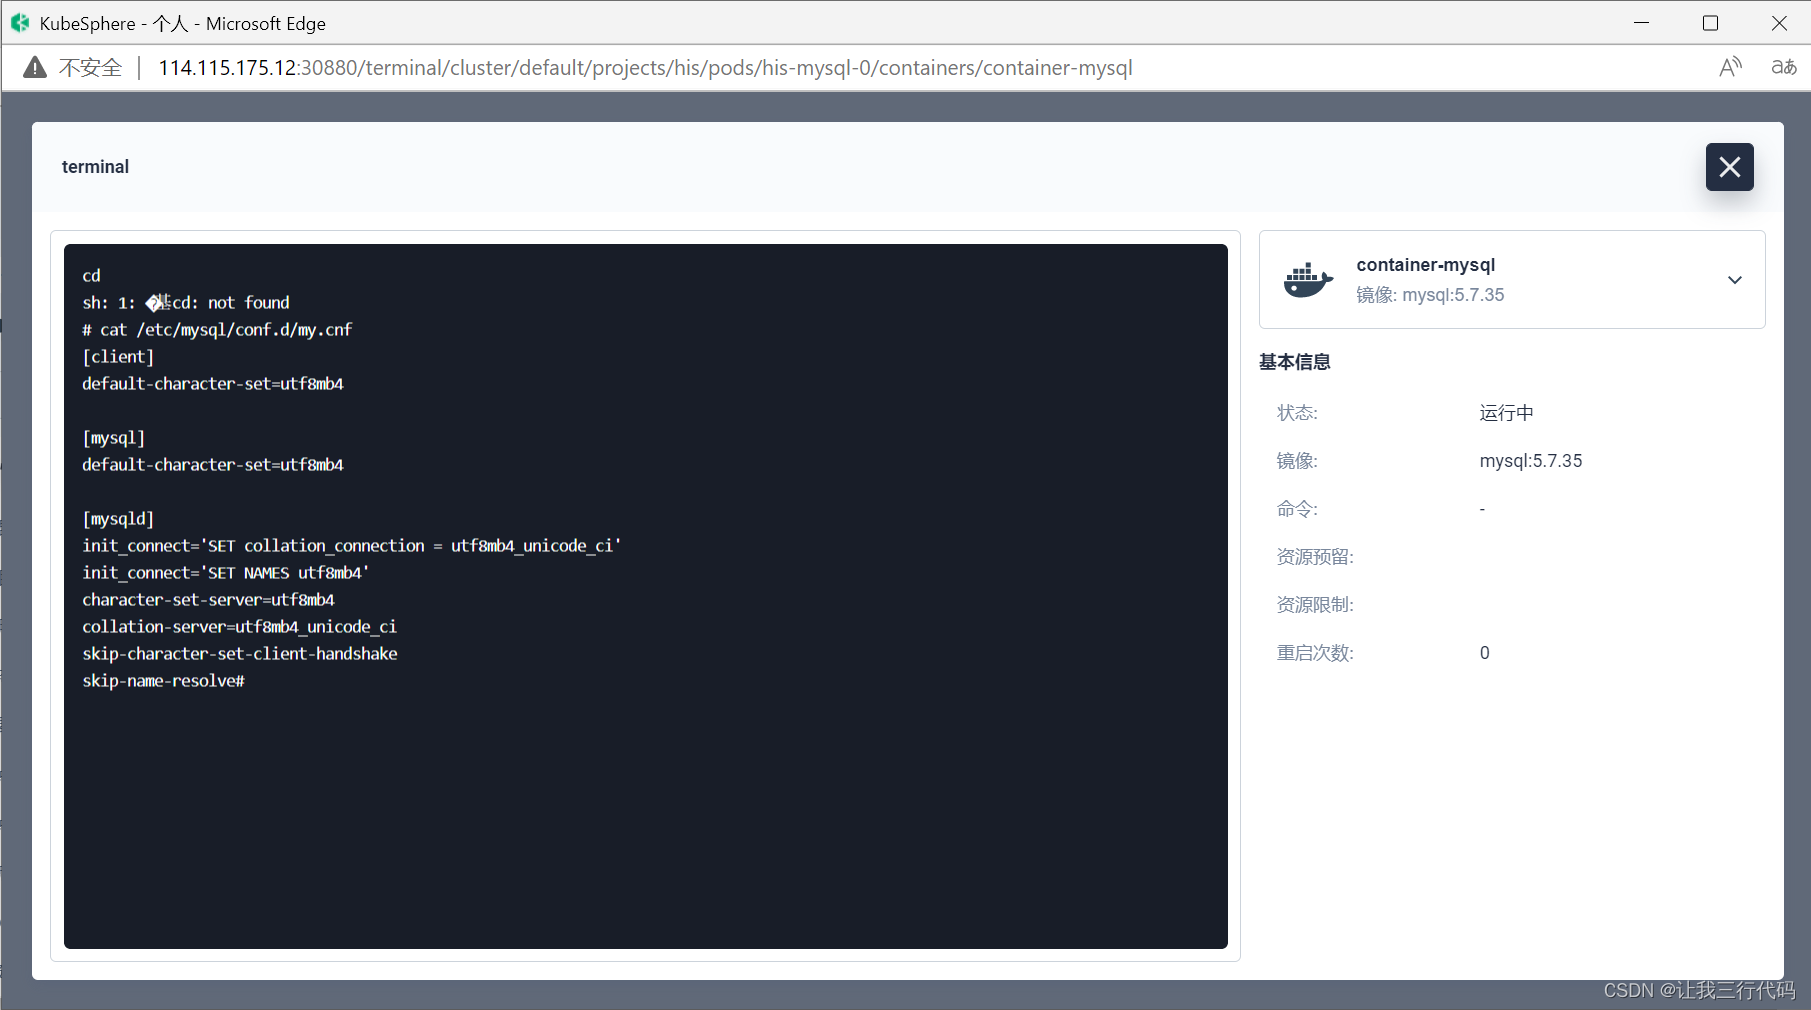Close the terminal panel with the X button
The image size is (1811, 1010).
click(1729, 167)
